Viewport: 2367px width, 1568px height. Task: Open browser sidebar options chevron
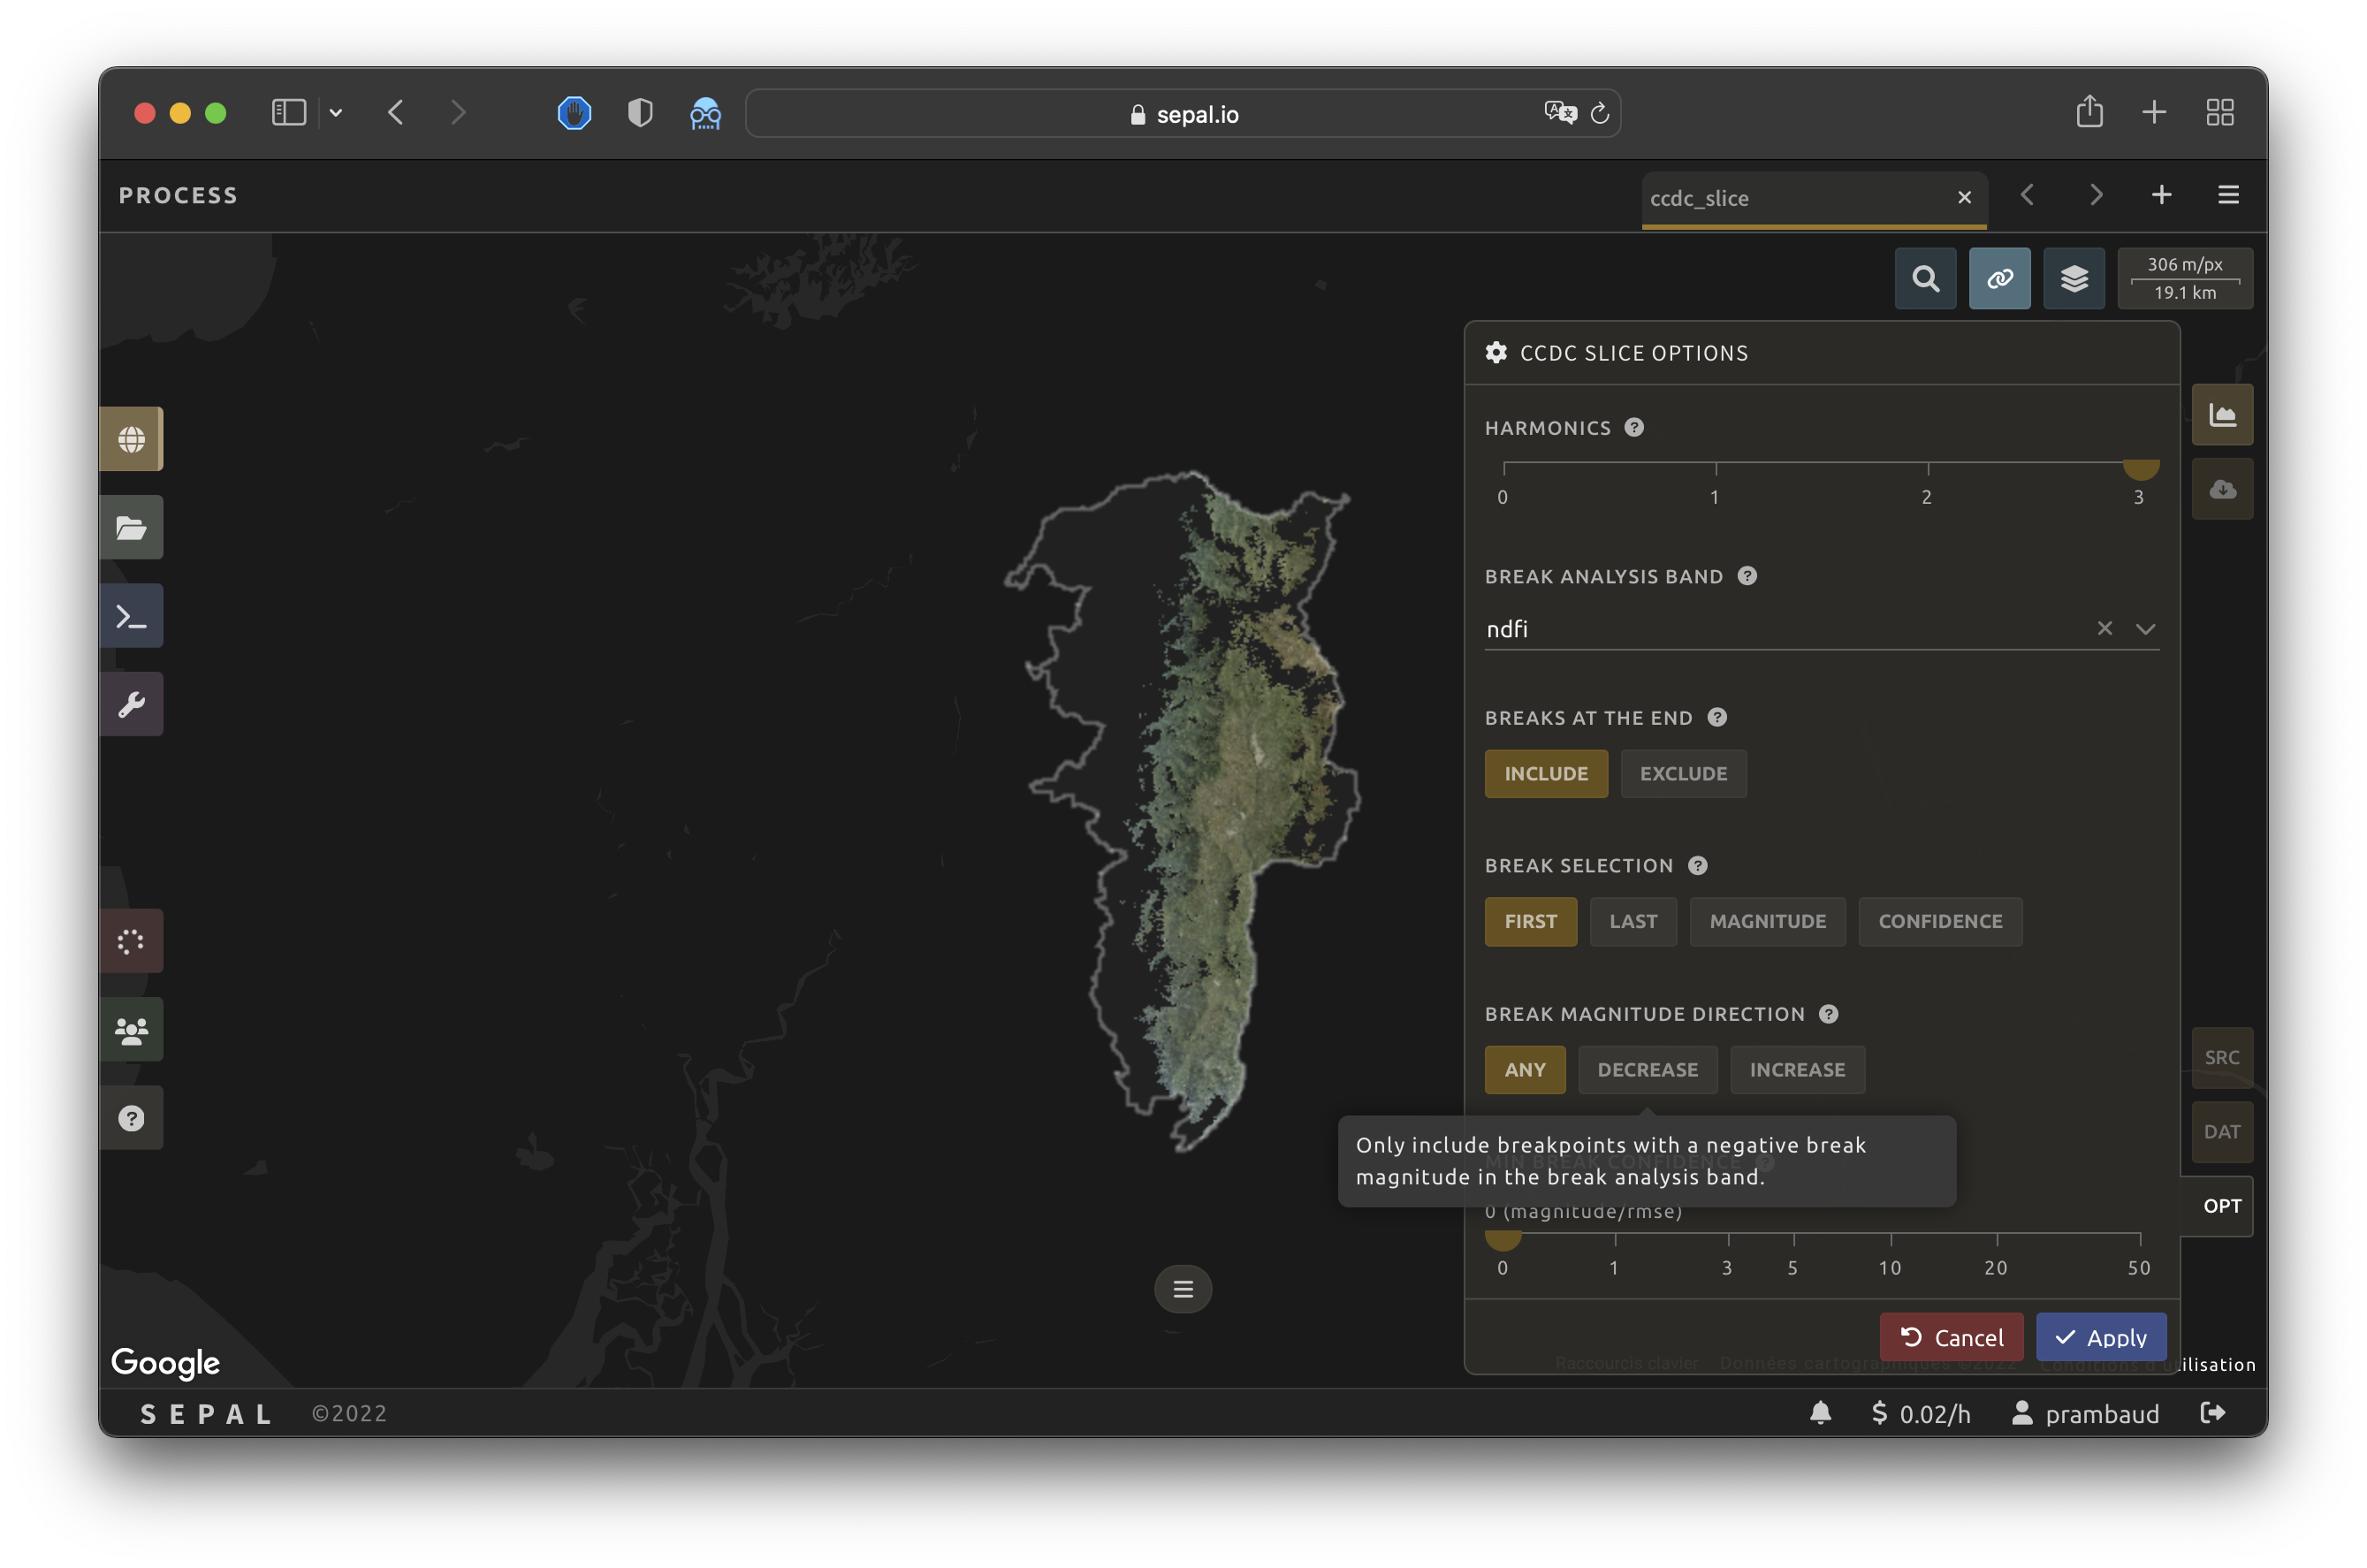pos(336,113)
